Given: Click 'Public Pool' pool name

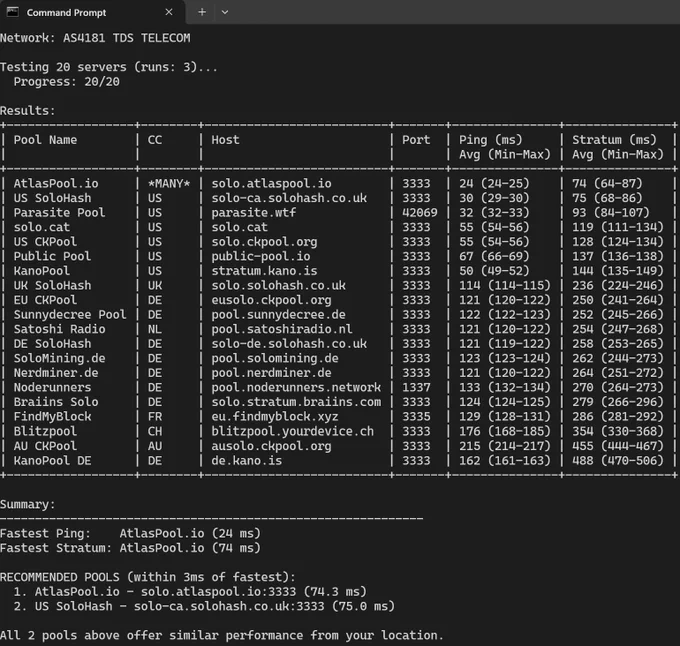Looking at the screenshot, I should coord(52,257).
